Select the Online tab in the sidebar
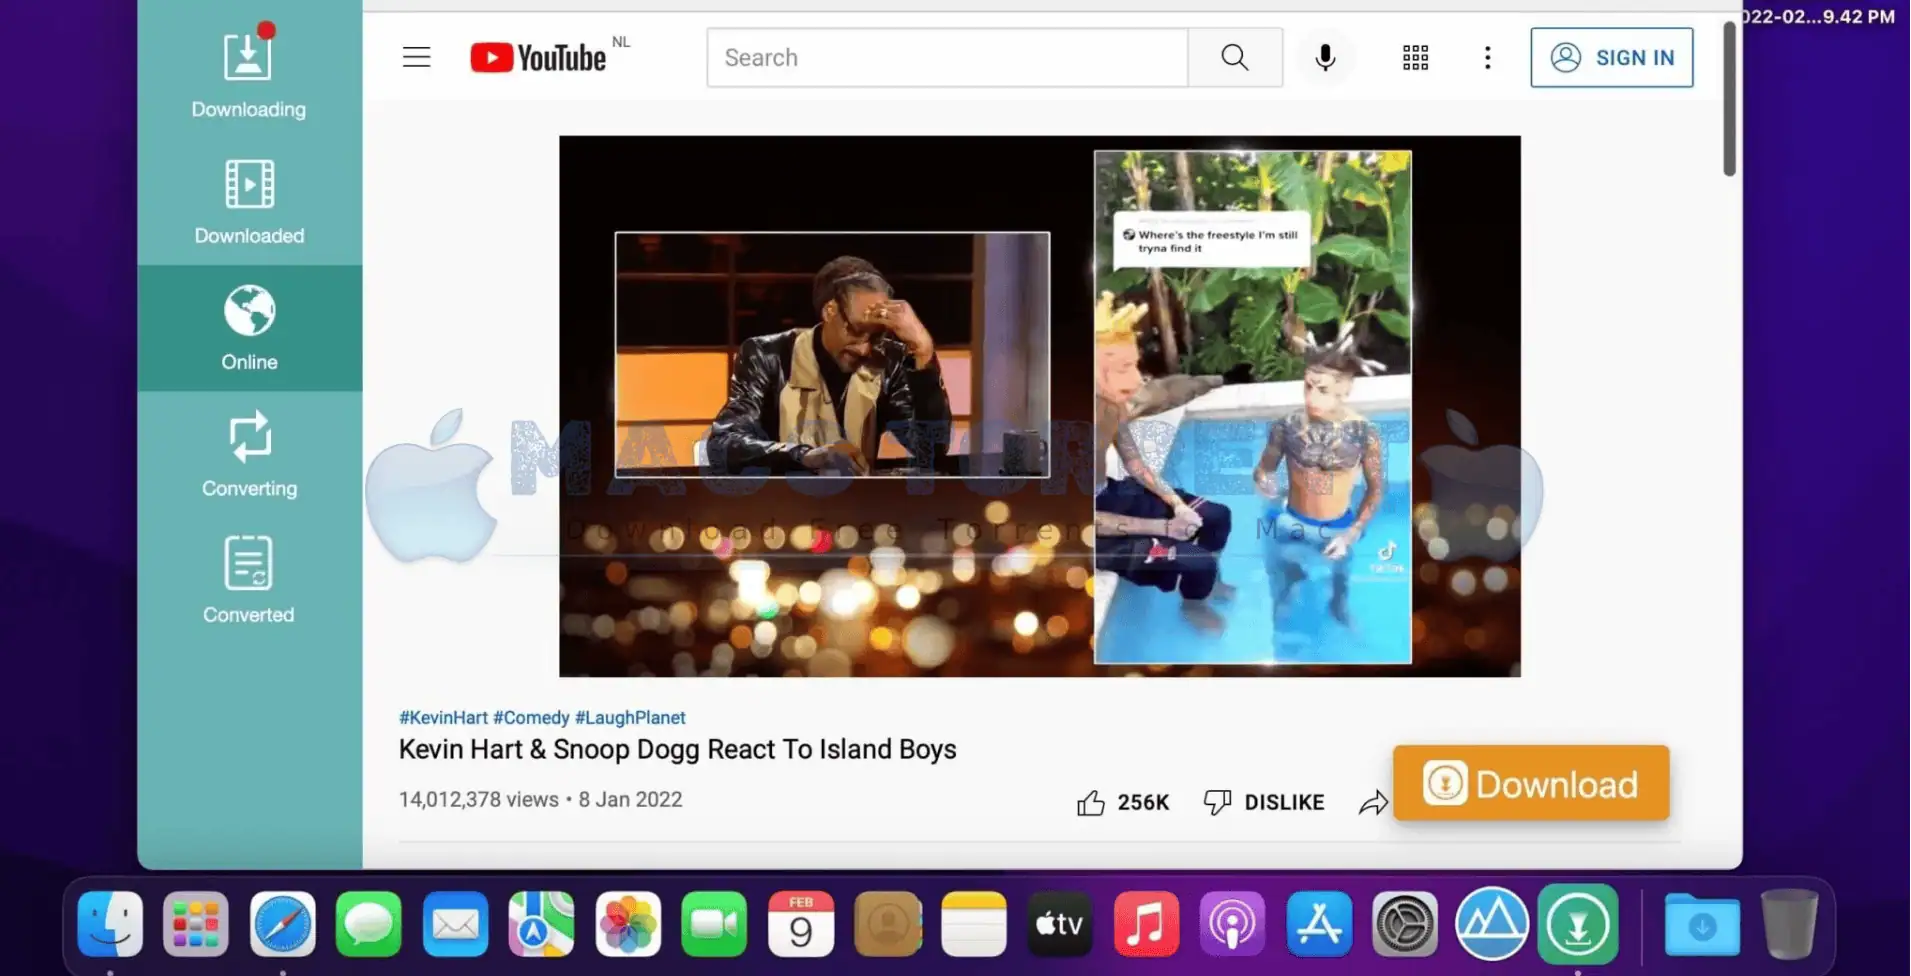Screen dimensions: 1911x976 [249, 328]
